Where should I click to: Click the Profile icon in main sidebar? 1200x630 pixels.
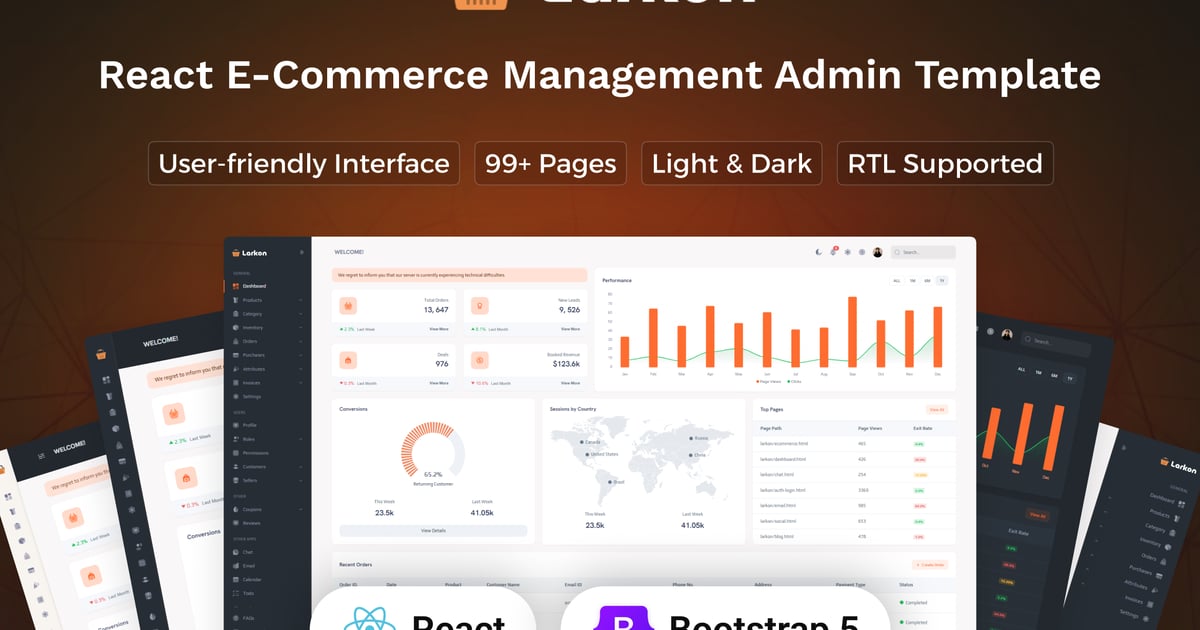click(236, 425)
